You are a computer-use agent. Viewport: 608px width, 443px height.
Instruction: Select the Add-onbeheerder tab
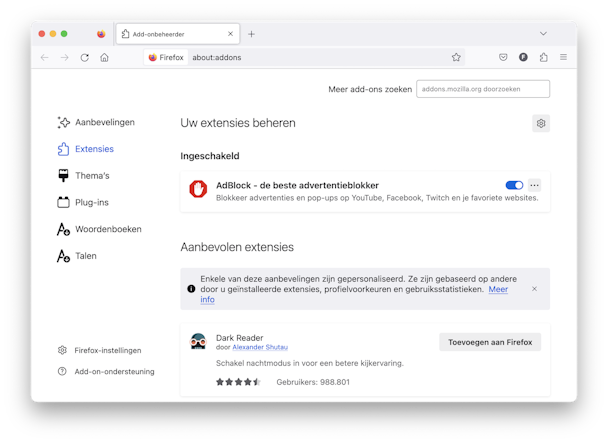pos(178,34)
